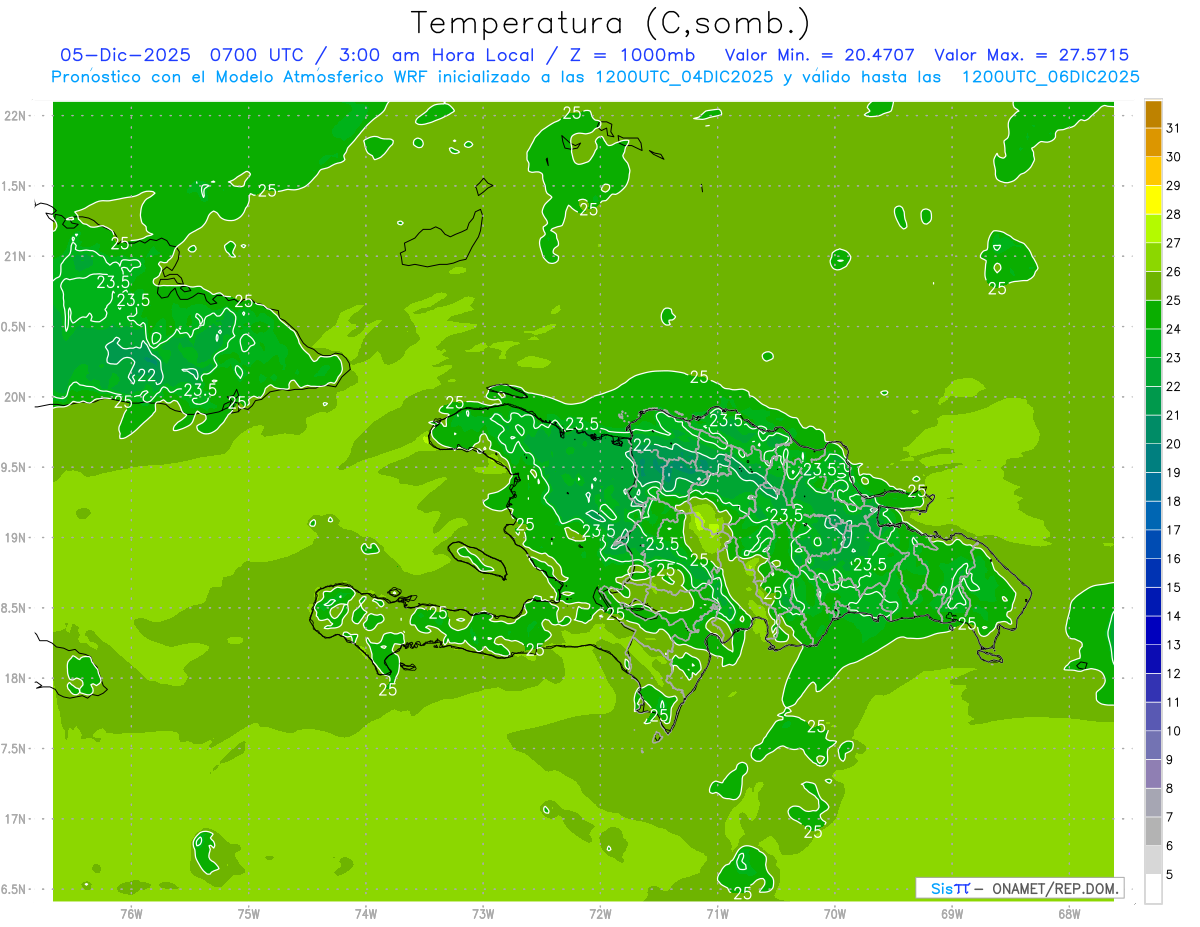Click the 76W longitude axis label
The width and height of the screenshot is (1200, 927).
click(x=131, y=913)
